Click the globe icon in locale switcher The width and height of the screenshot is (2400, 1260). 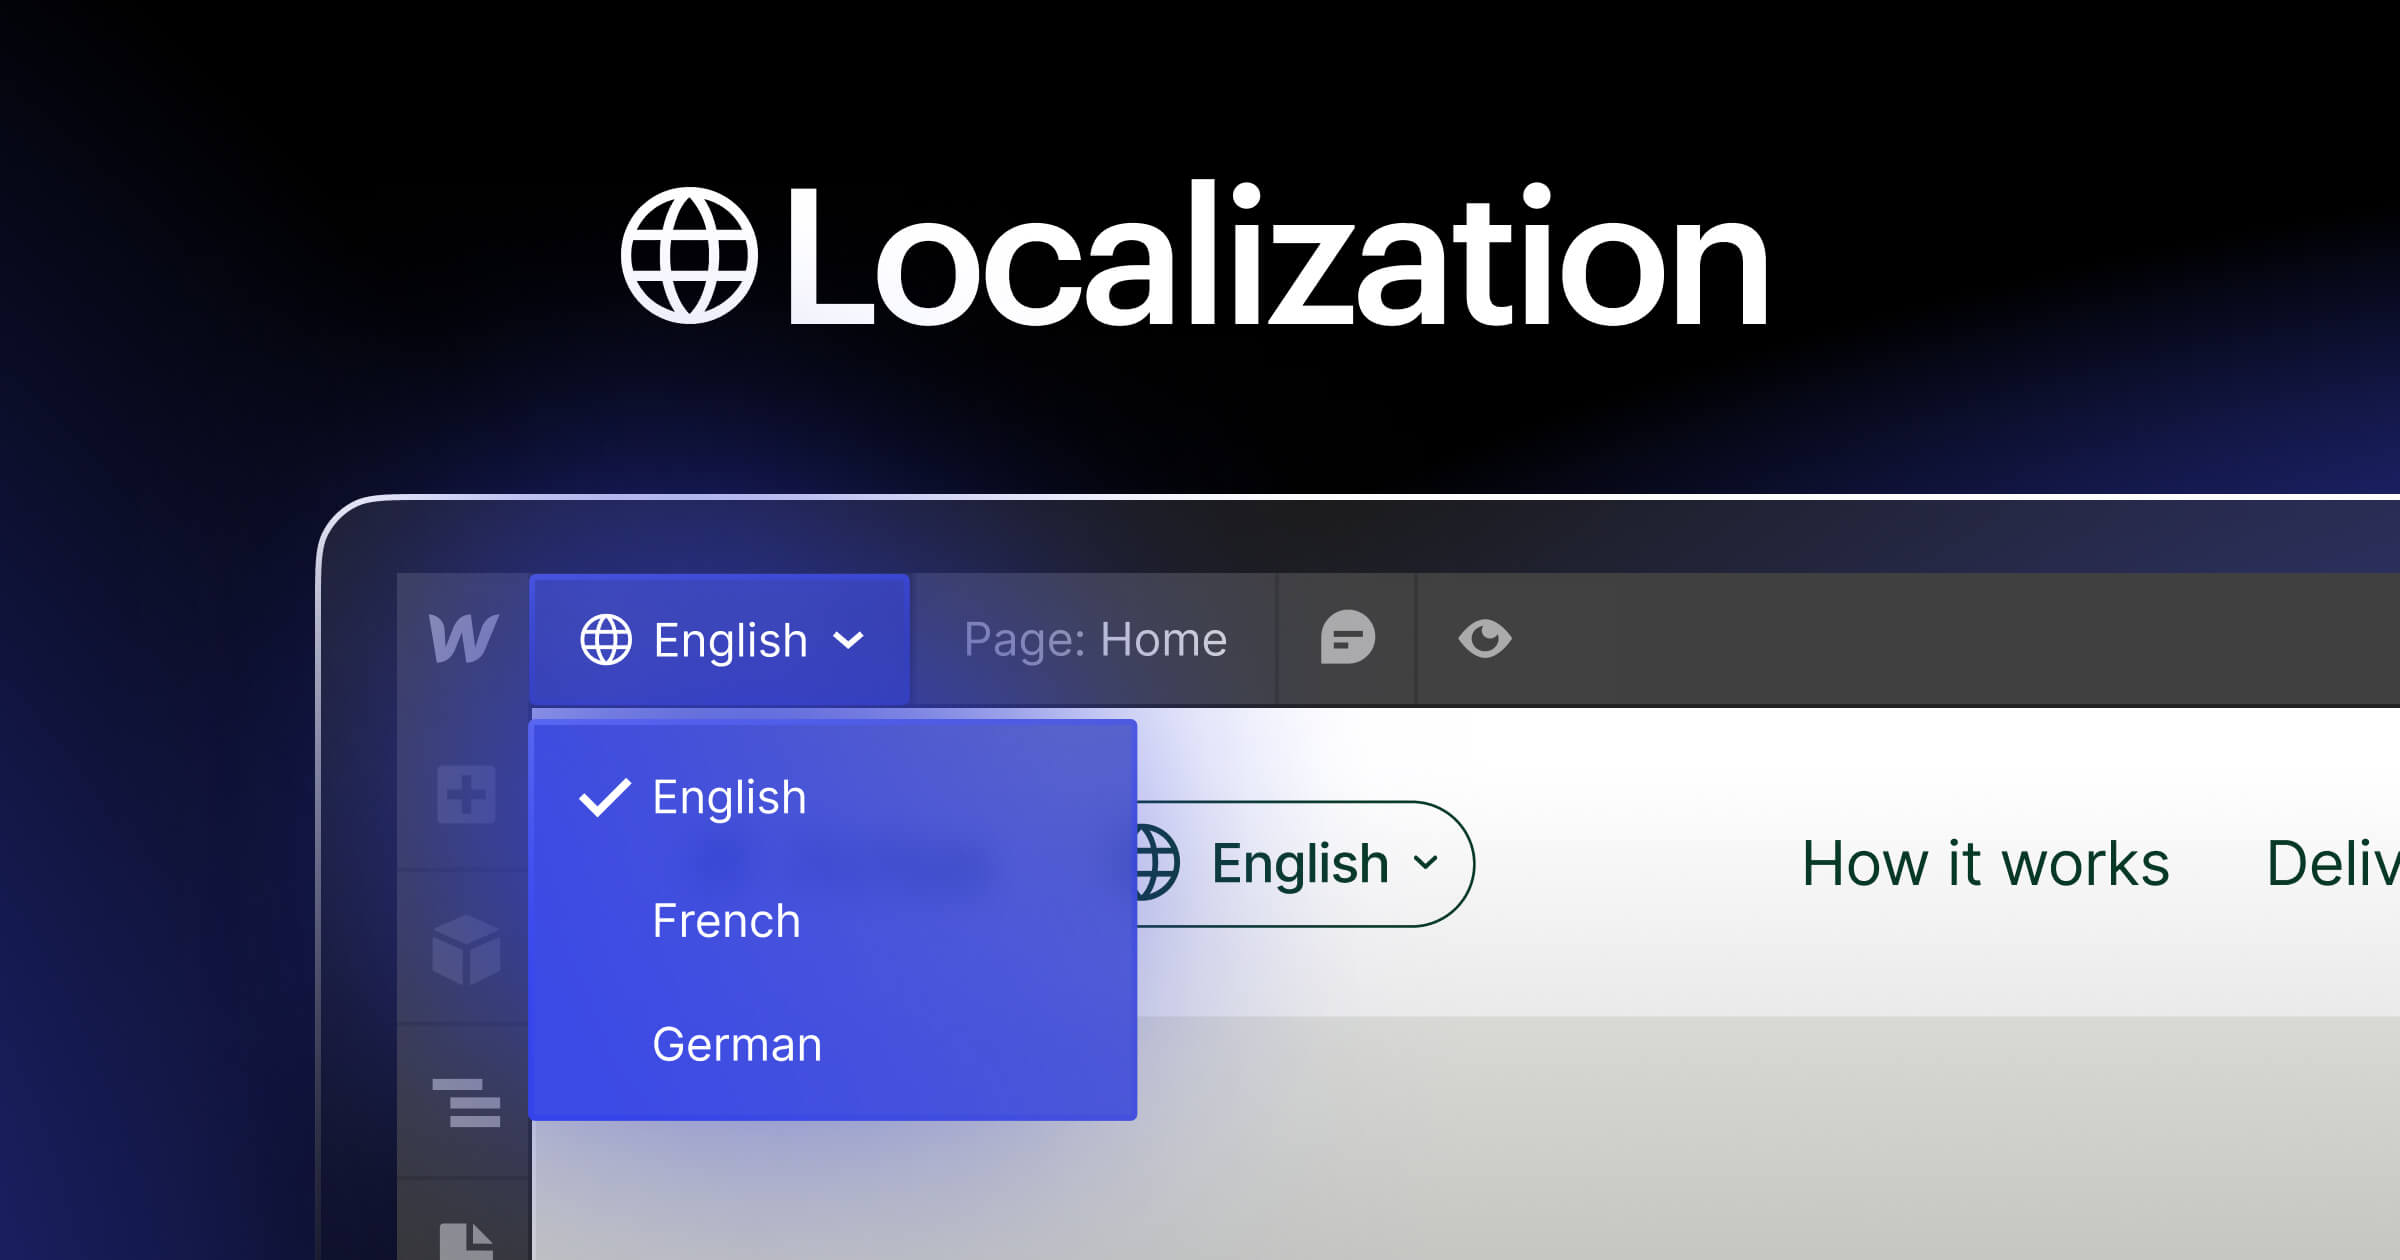click(606, 640)
